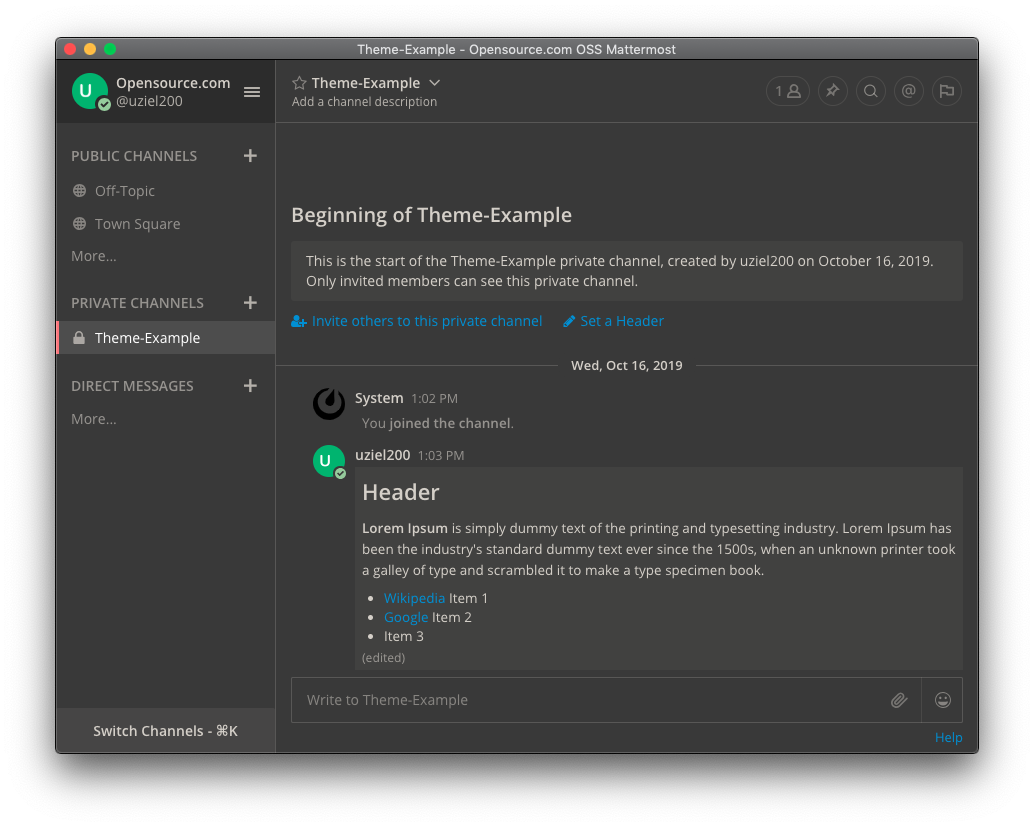Viewport: 1034px width, 827px height.
Task: Click the Help link
Action: point(948,737)
